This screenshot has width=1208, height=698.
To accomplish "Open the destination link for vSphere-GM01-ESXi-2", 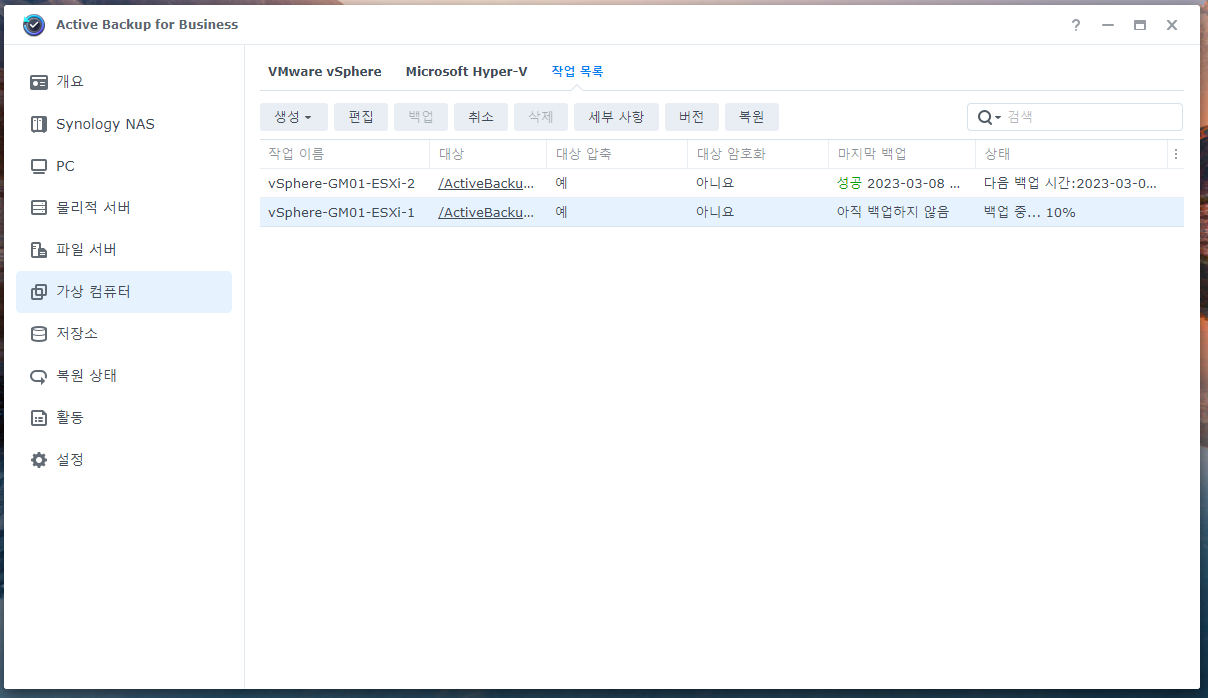I will (x=486, y=184).
